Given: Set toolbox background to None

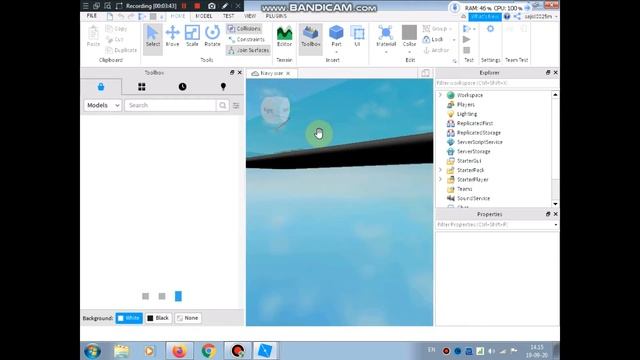Looking at the screenshot, I should (x=188, y=318).
